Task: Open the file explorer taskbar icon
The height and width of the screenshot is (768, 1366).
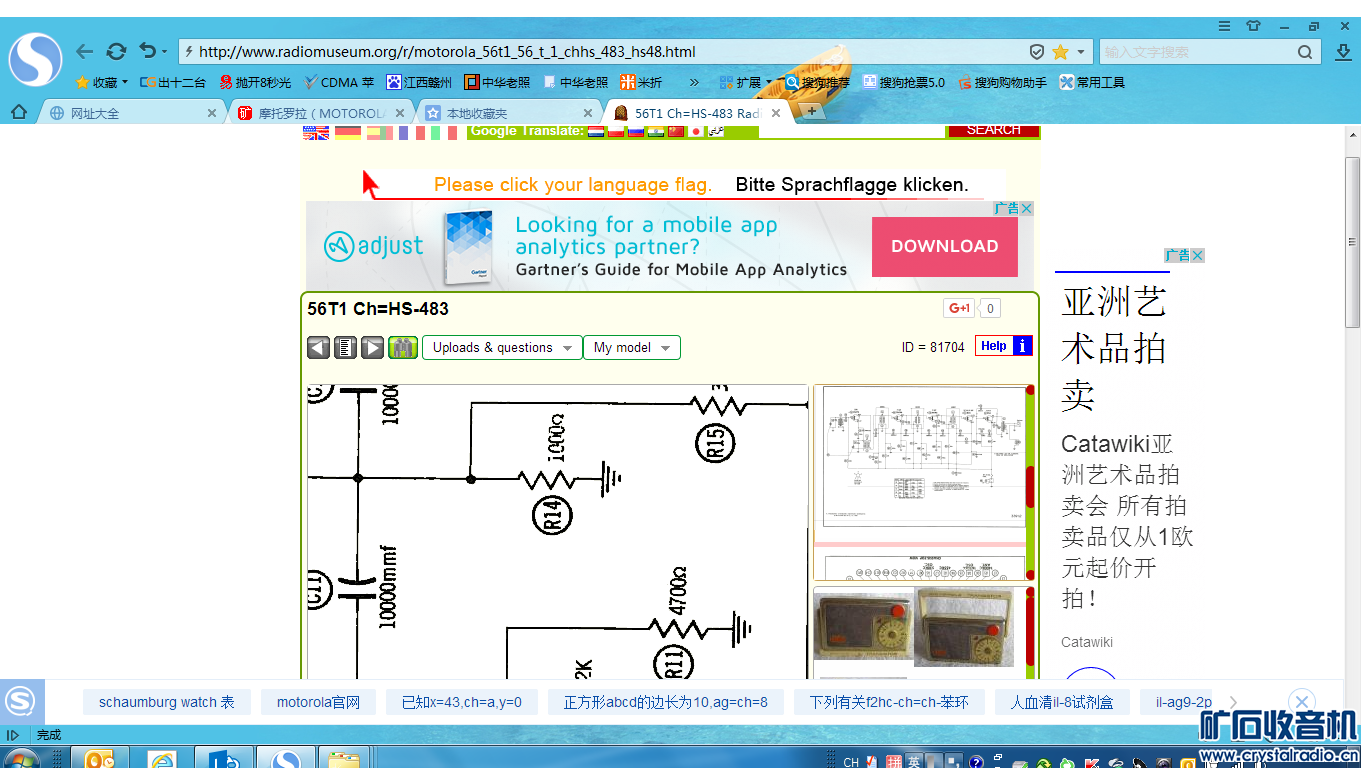Action: (x=344, y=759)
